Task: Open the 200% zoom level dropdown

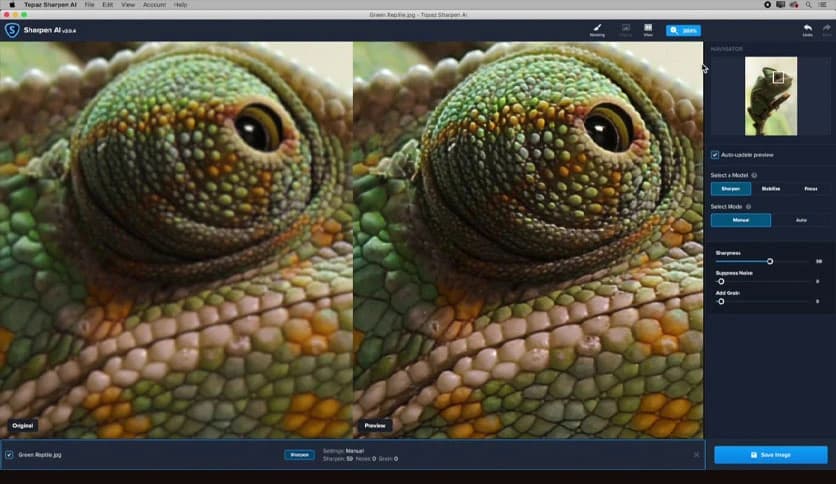Action: [x=683, y=30]
